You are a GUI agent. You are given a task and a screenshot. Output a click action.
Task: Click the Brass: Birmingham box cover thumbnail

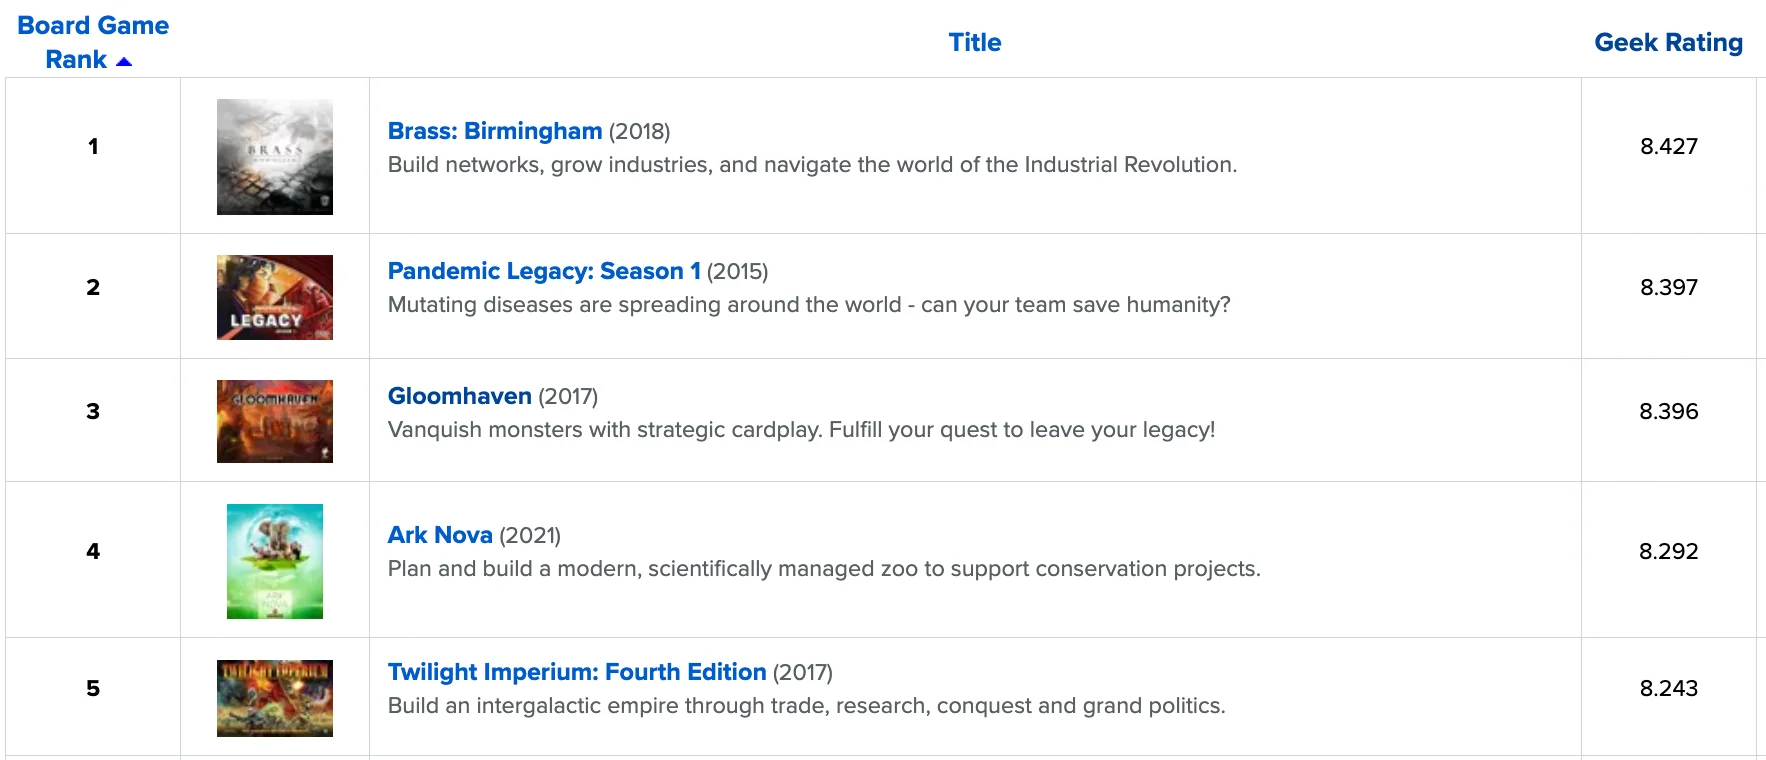point(275,157)
